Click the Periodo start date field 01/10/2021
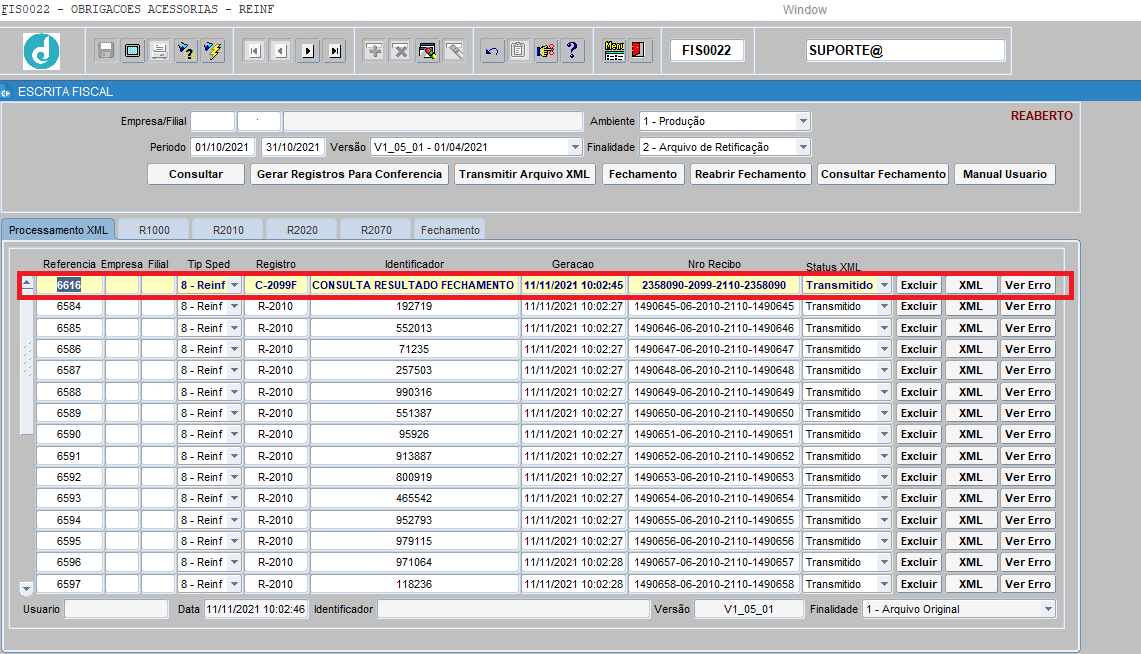 pos(223,147)
